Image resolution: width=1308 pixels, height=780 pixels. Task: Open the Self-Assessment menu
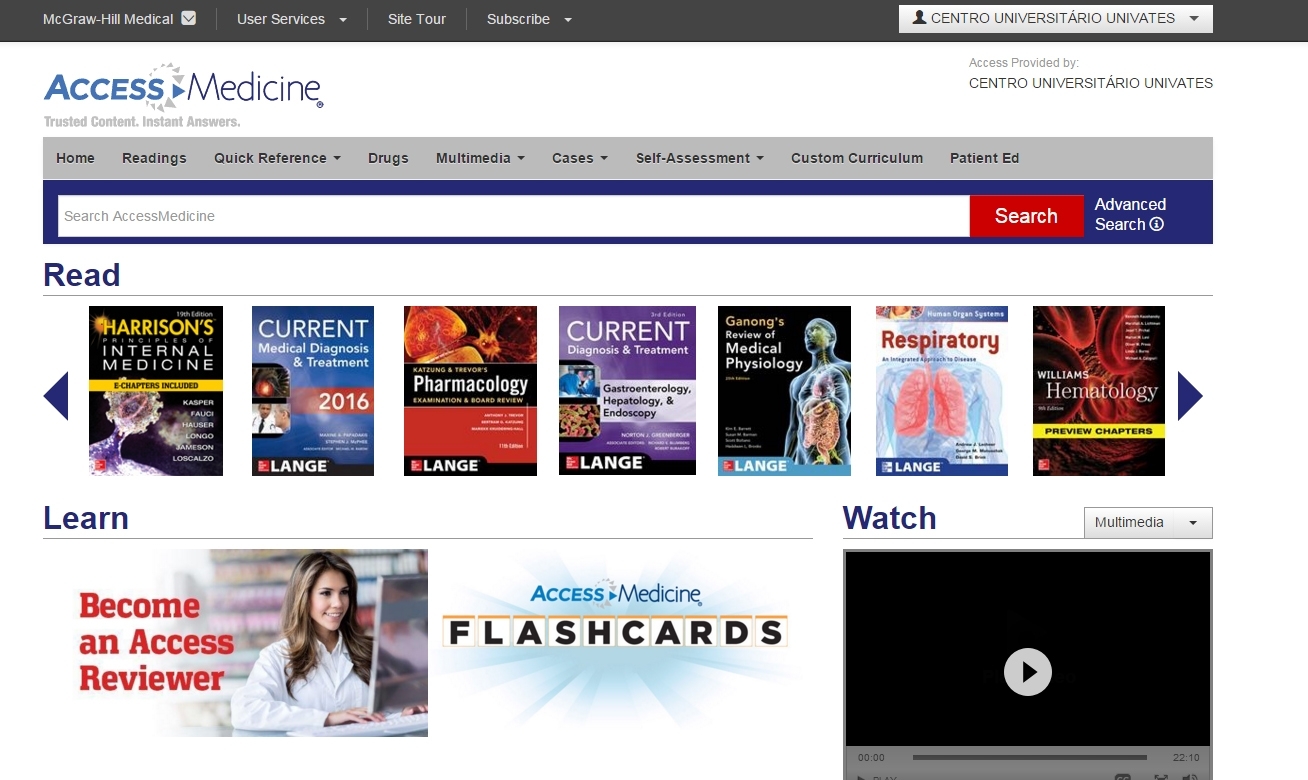point(699,158)
